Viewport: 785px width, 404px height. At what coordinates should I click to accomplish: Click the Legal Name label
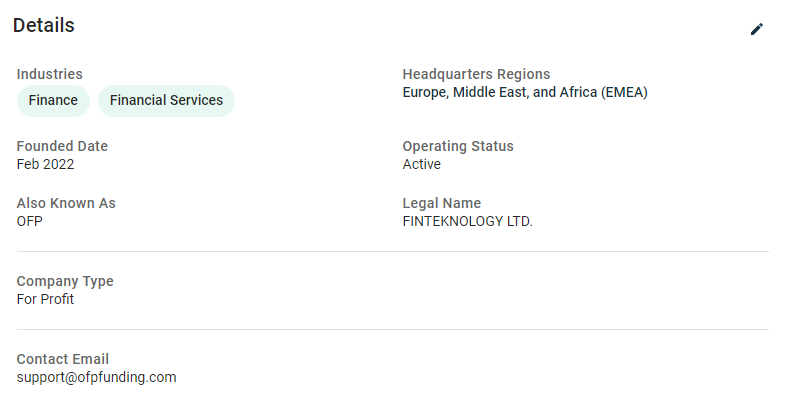[x=442, y=203]
